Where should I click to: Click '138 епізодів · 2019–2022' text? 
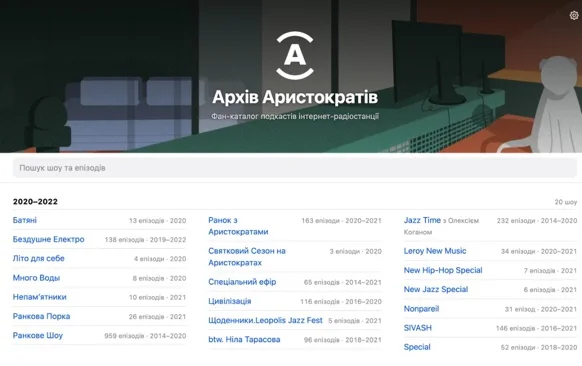coord(146,240)
